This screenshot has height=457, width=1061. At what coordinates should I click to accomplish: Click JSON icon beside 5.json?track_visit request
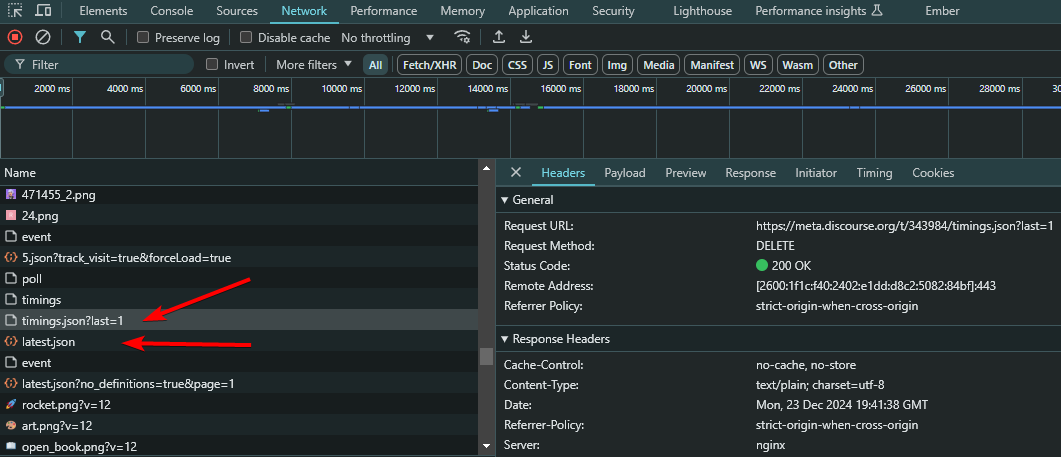[11, 258]
